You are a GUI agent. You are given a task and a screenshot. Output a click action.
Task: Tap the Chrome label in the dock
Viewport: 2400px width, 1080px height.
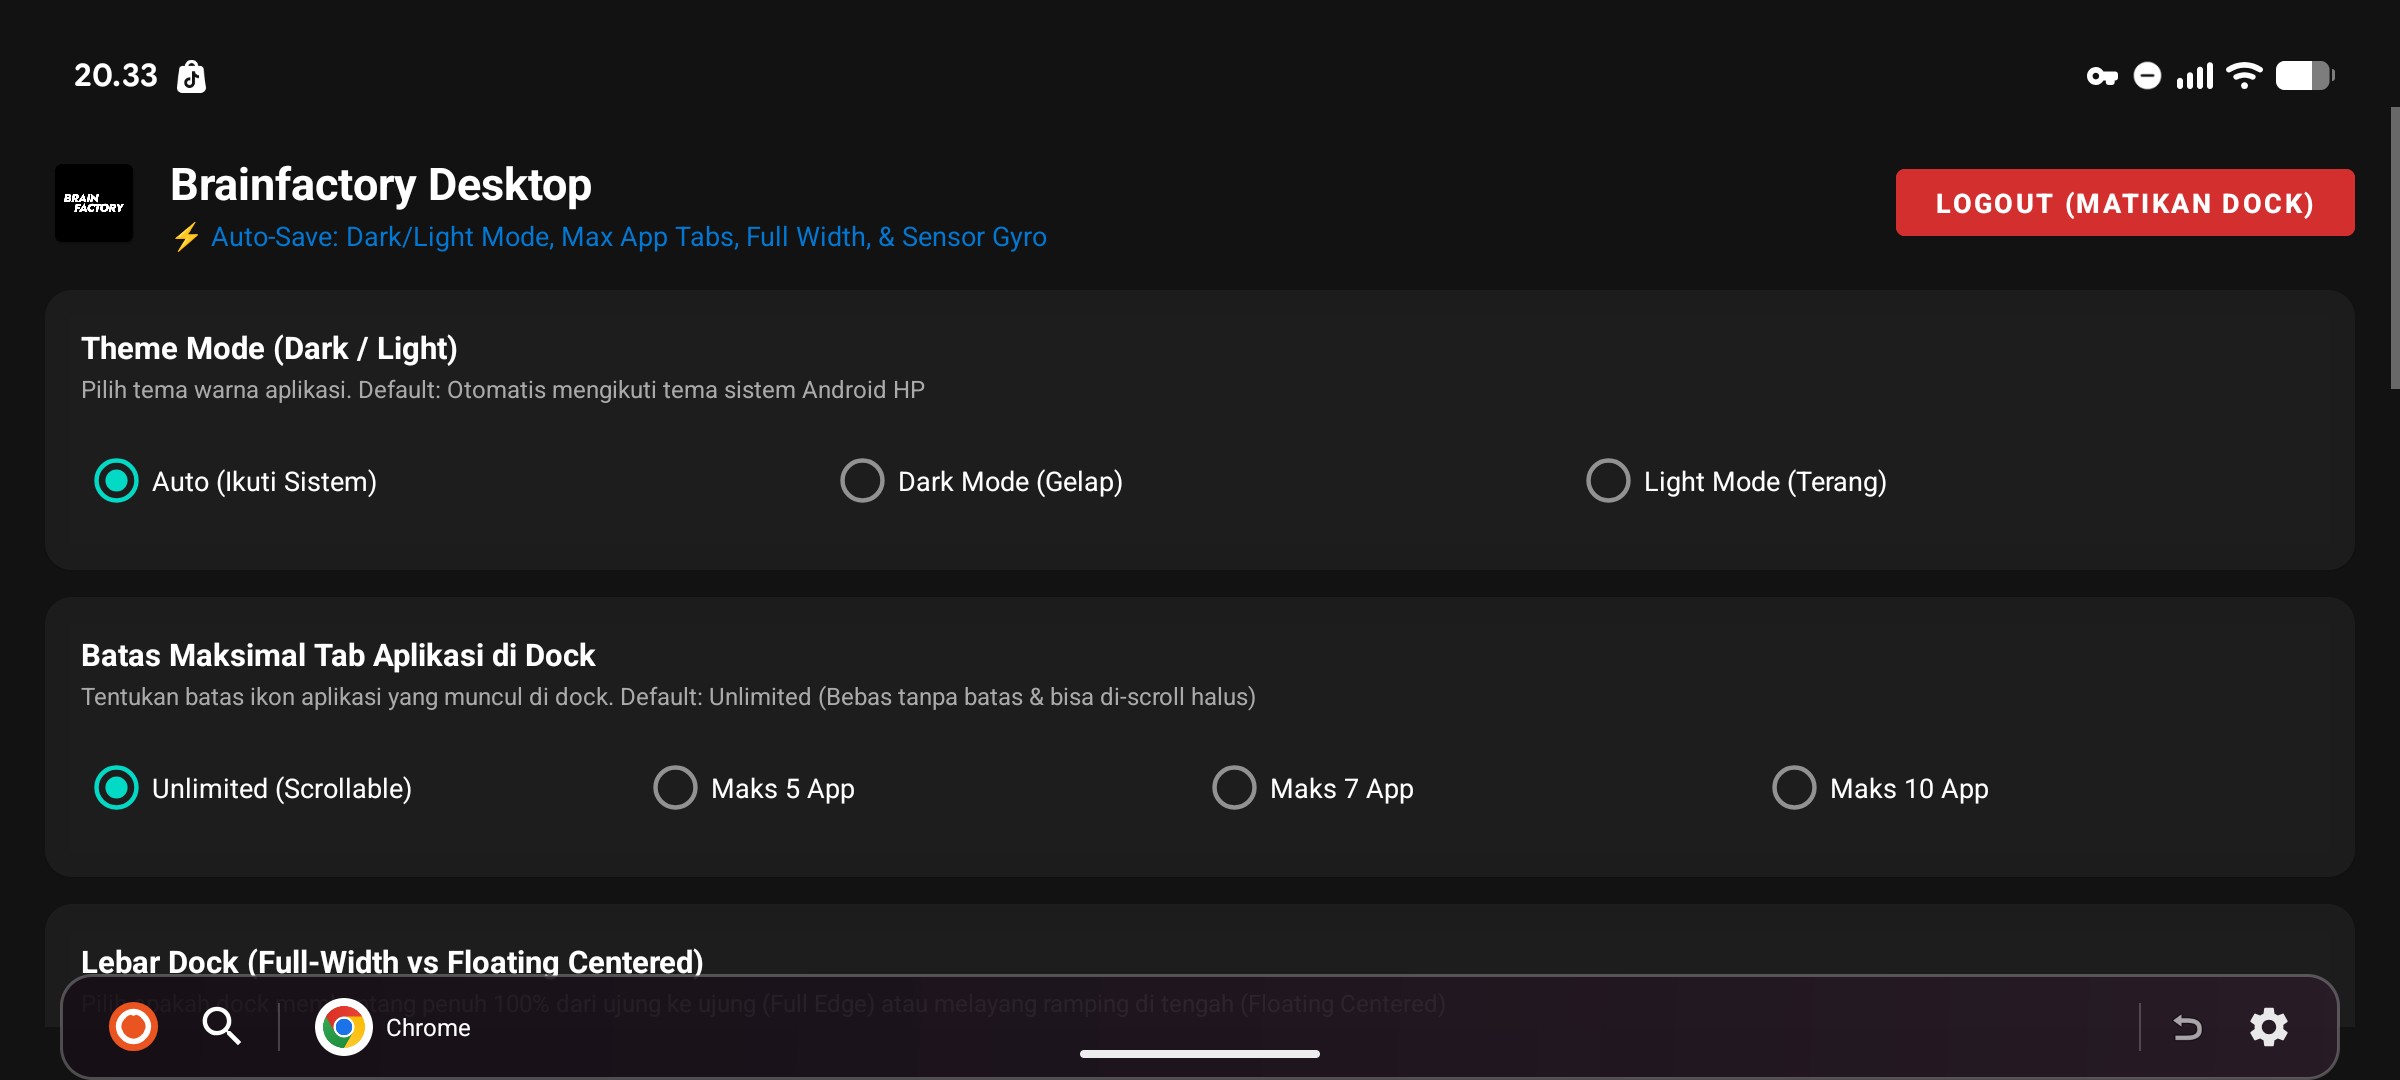click(428, 1028)
